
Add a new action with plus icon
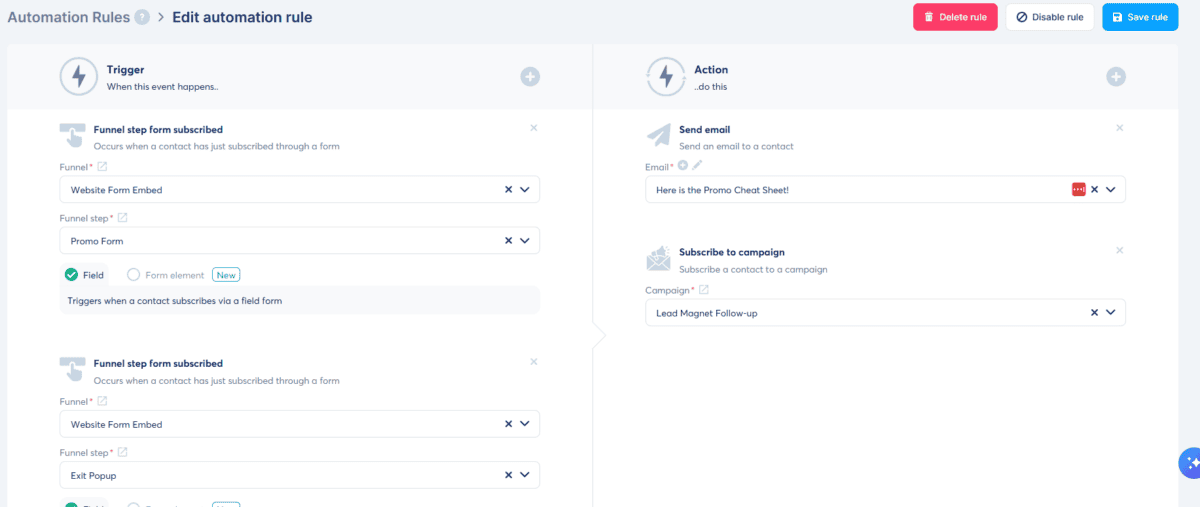pyautogui.click(x=1116, y=77)
